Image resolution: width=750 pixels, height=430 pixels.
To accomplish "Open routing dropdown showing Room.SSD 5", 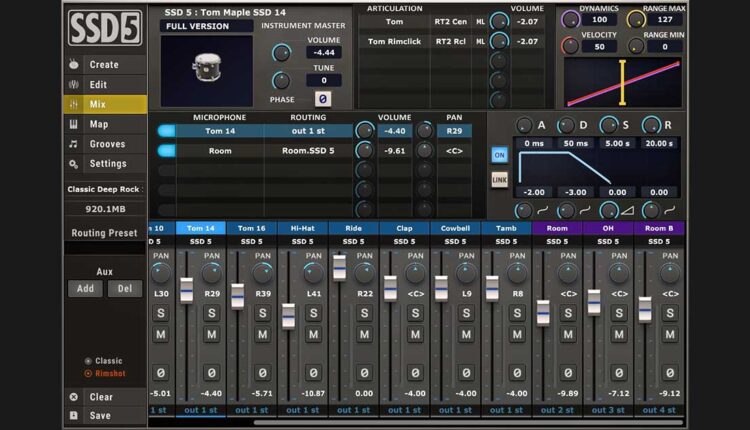I will coord(307,150).
